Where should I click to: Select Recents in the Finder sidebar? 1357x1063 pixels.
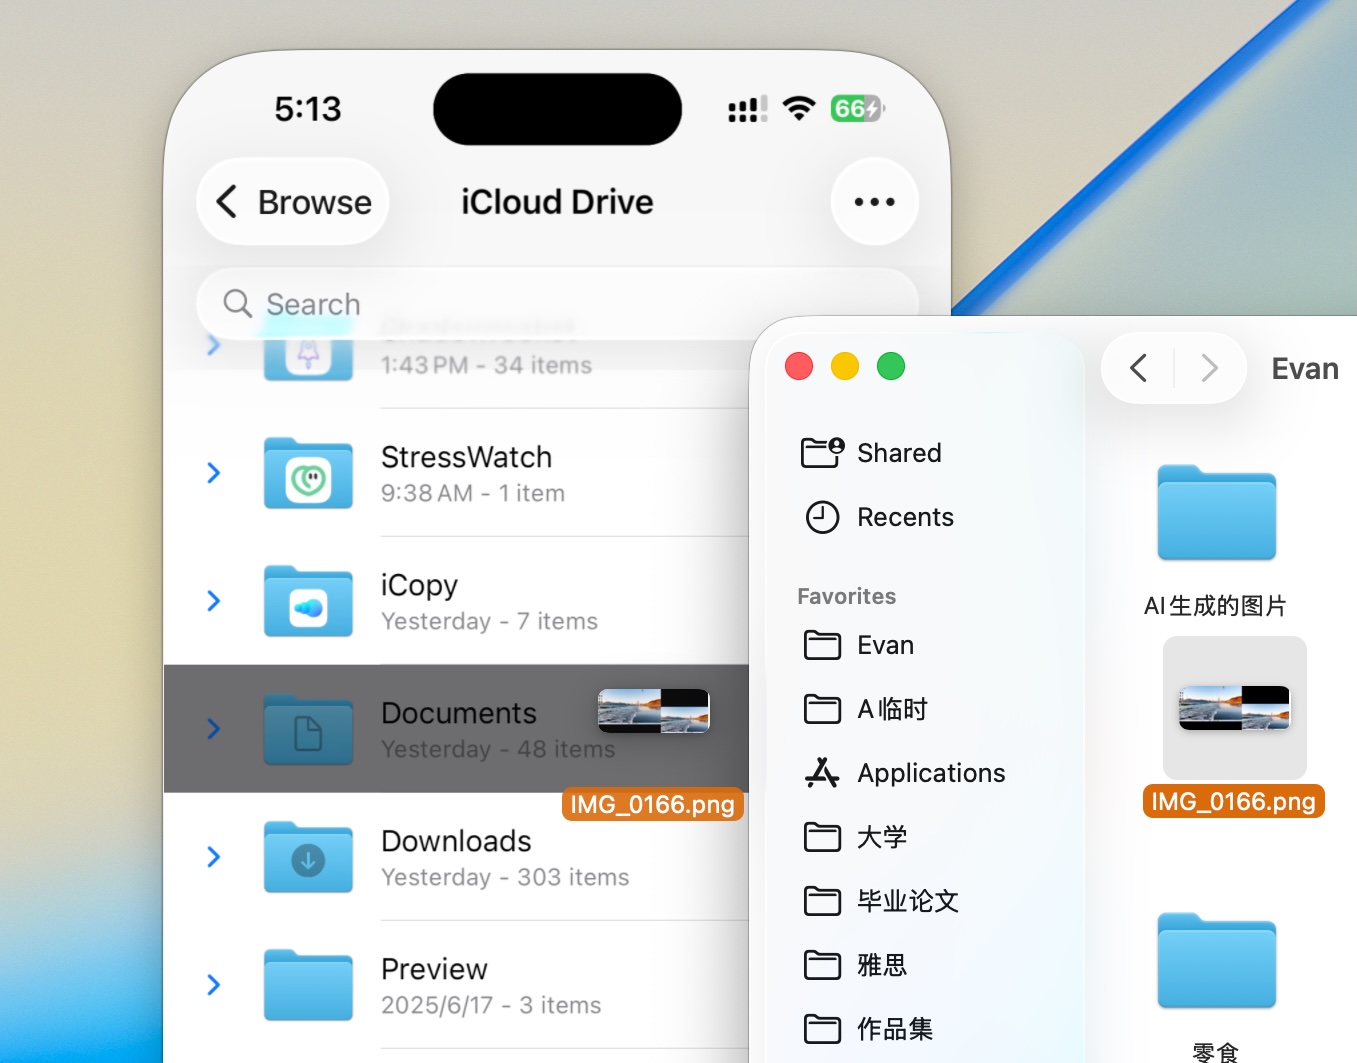point(906,517)
